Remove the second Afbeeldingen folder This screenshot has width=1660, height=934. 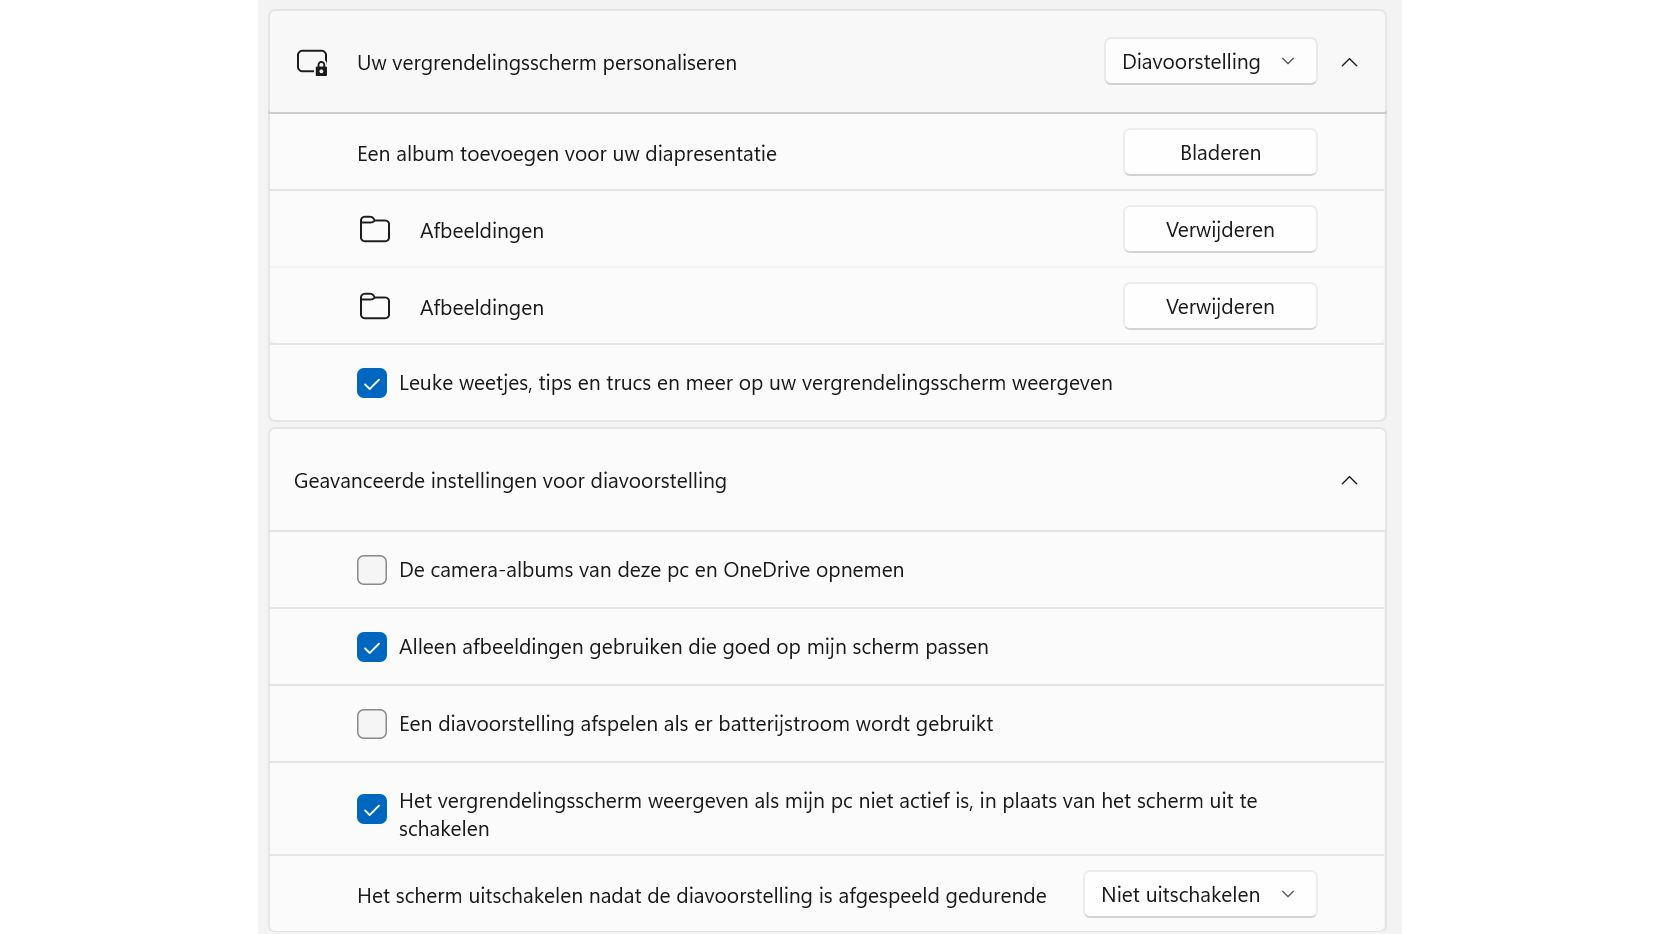coord(1219,307)
